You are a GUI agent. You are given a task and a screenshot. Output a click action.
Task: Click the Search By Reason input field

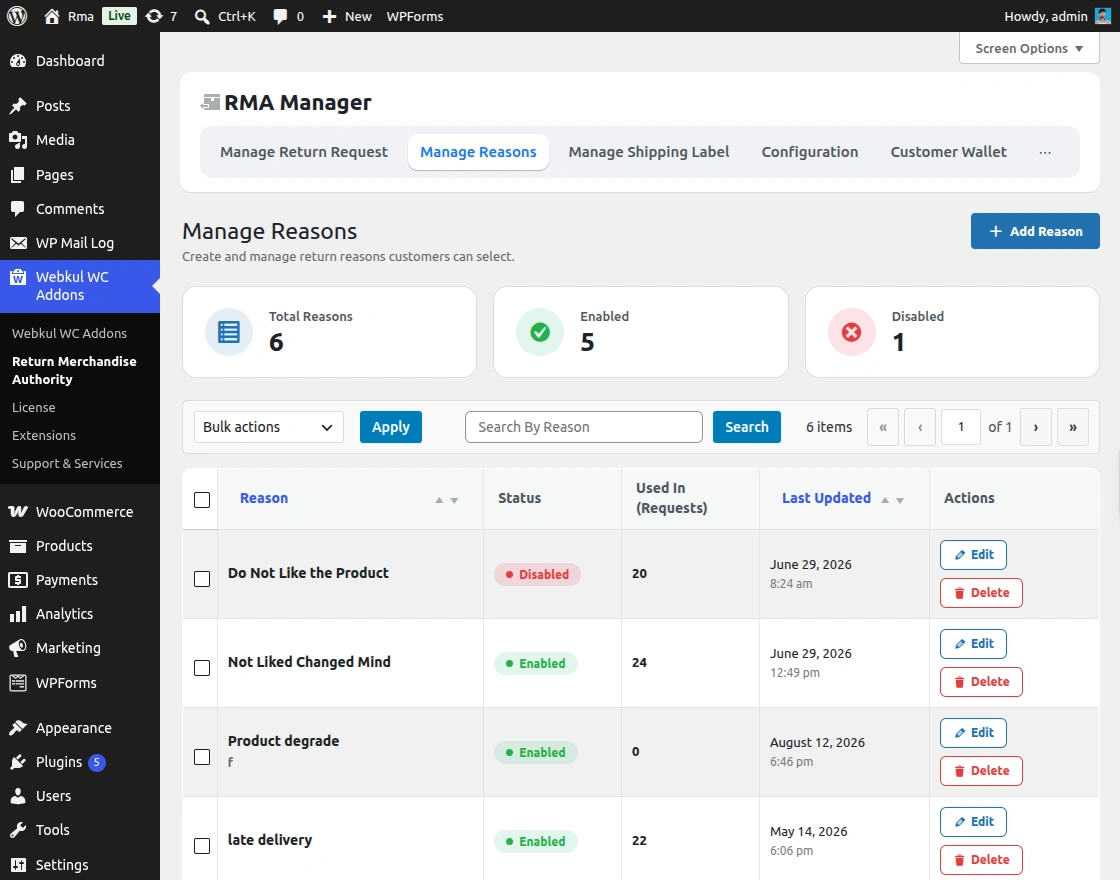(584, 427)
